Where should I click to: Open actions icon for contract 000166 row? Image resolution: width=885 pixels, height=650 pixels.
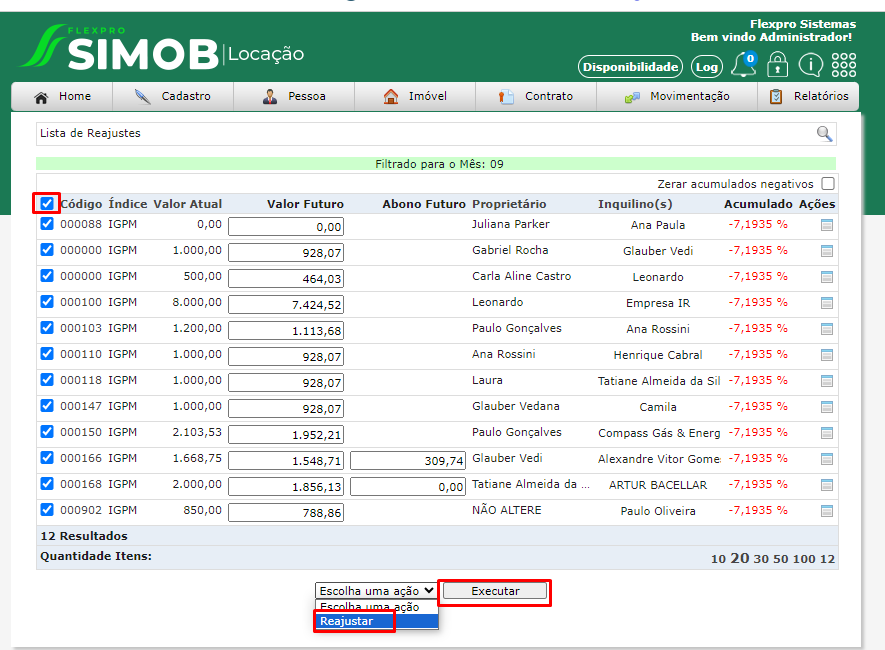[827, 459]
